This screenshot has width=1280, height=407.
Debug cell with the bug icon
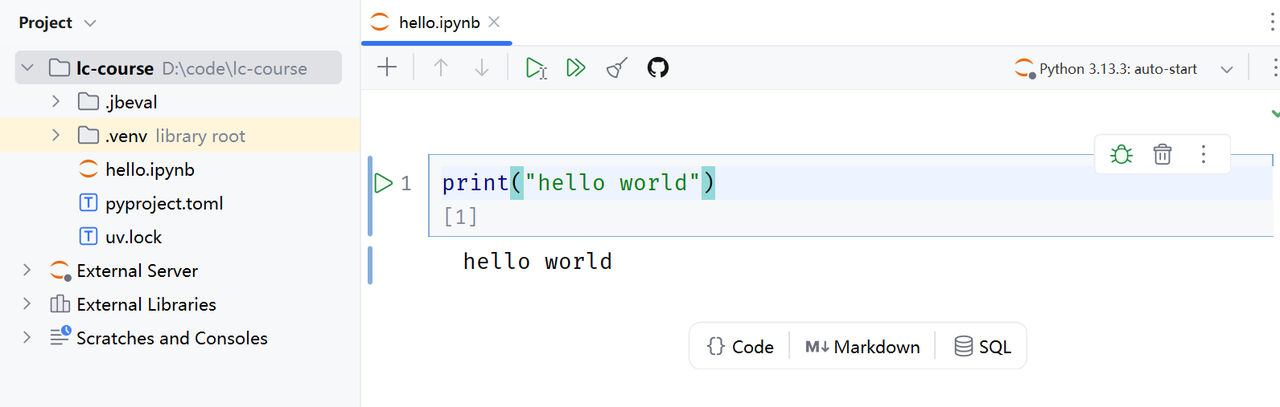[x=1121, y=154]
